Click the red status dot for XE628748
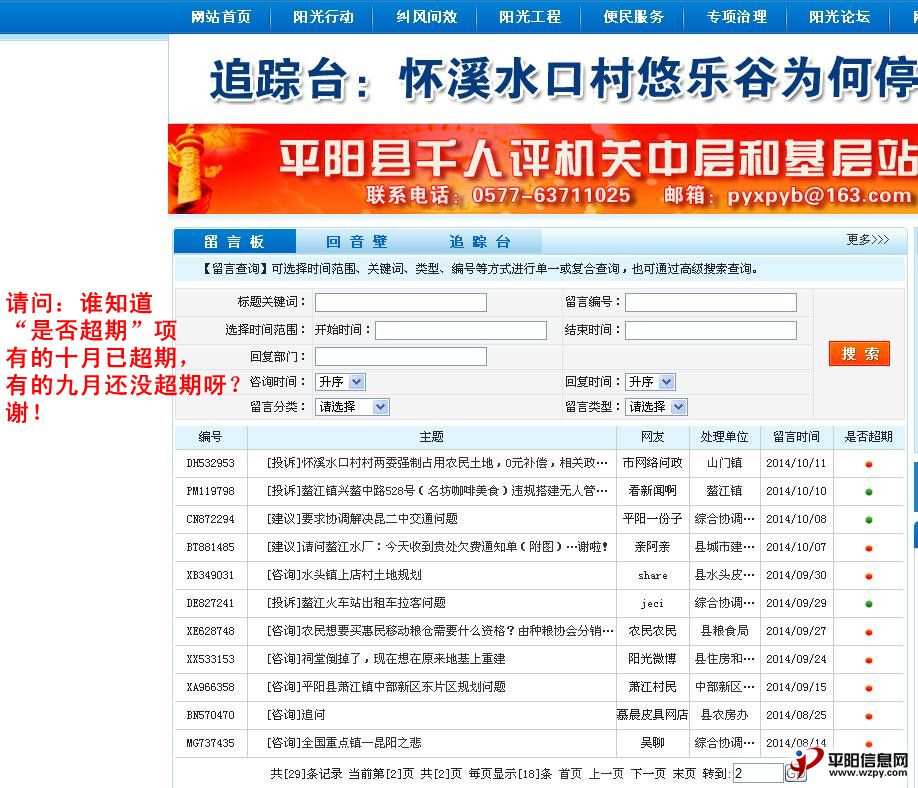 [x=869, y=632]
